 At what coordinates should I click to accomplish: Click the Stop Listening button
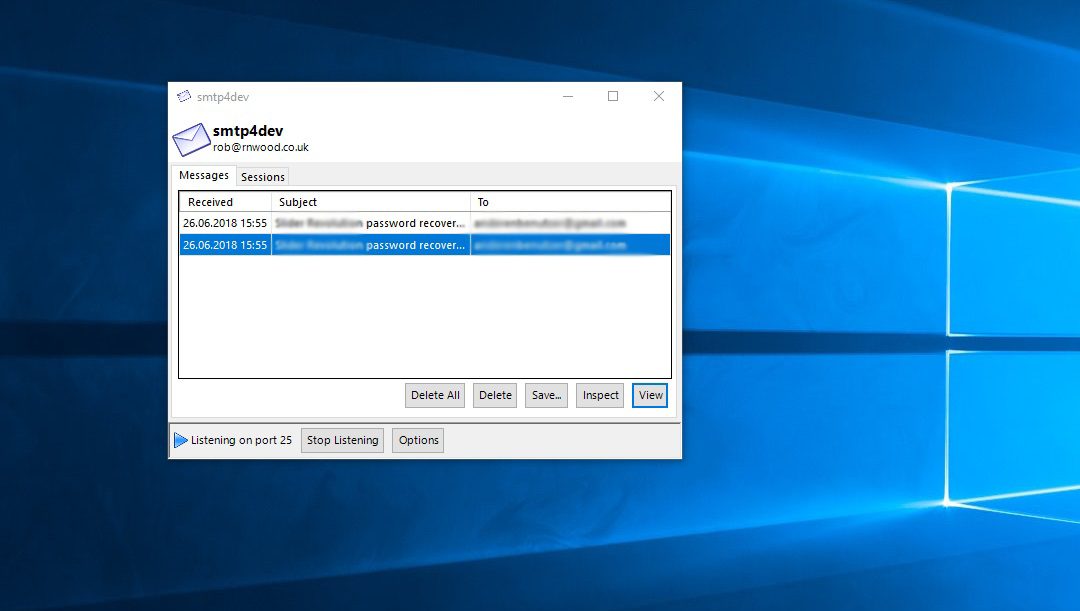[342, 440]
